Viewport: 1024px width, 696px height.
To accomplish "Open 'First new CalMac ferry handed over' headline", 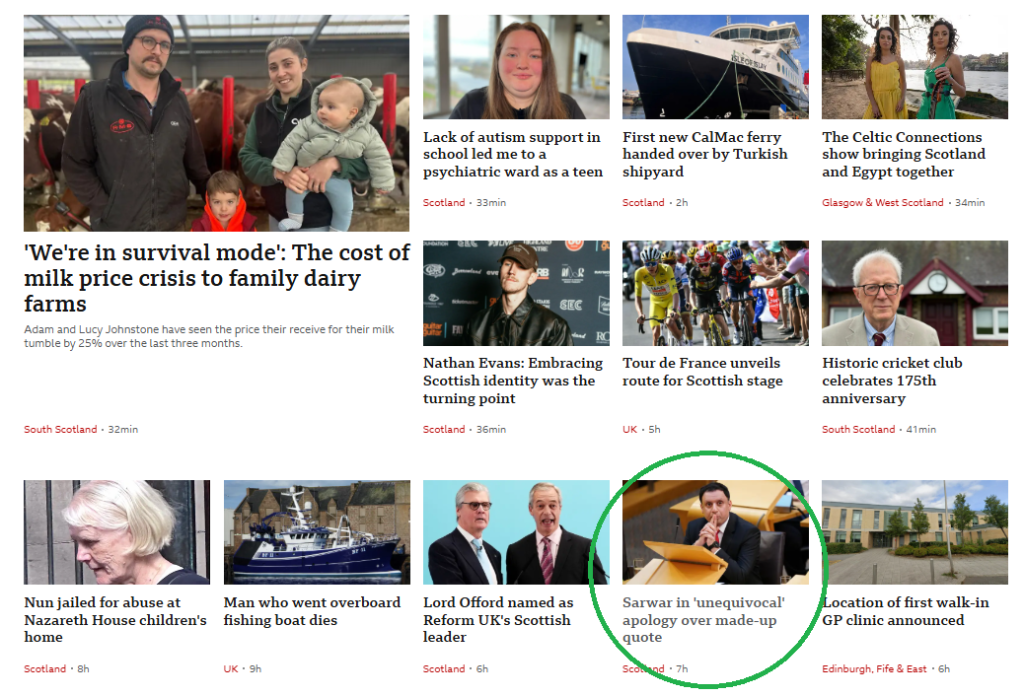I will coord(705,155).
